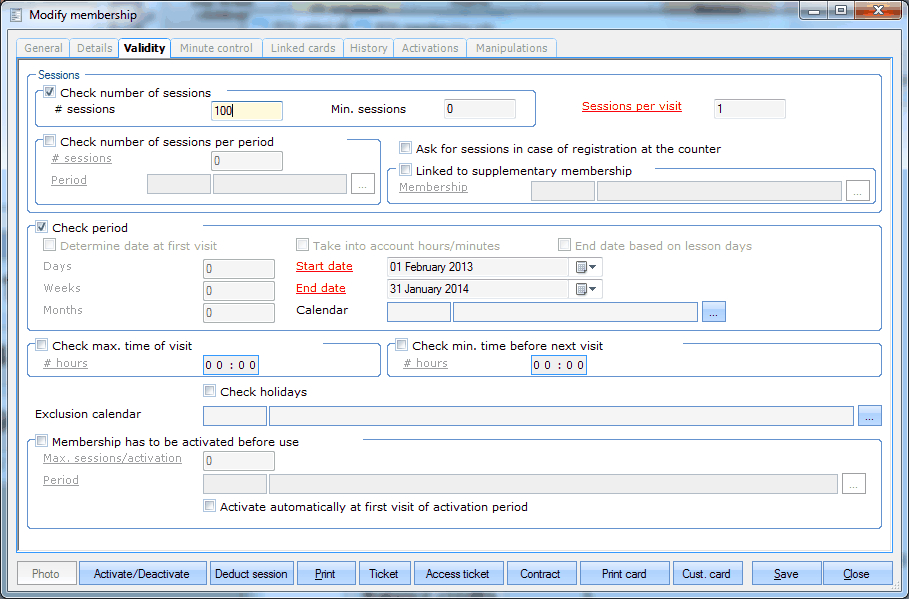Click the Deduct session button
This screenshot has width=909, height=599.
251,573
